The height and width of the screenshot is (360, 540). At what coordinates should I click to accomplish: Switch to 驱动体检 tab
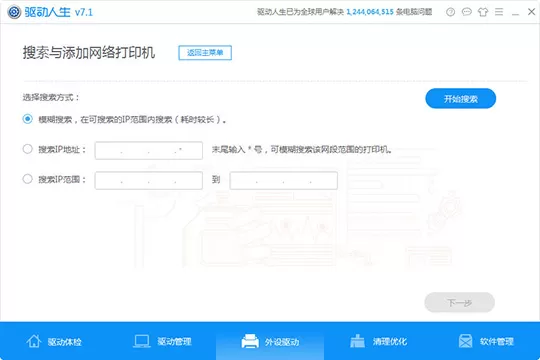[54, 341]
